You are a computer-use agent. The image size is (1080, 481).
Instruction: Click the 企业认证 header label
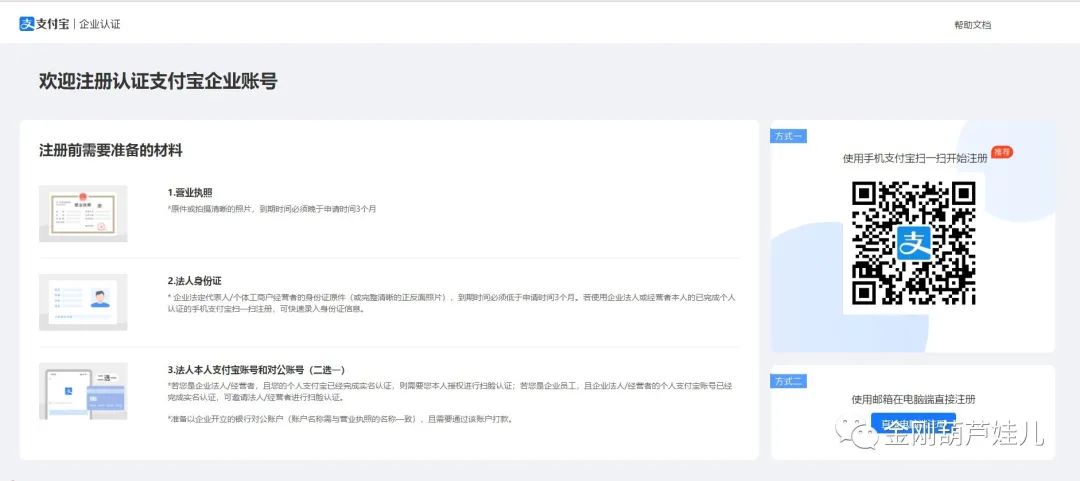click(100, 24)
